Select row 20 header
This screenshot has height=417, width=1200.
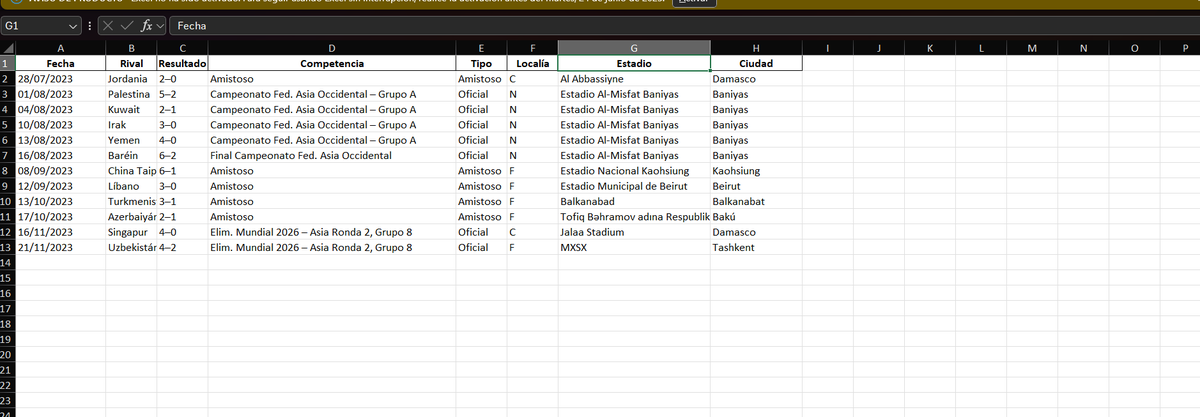pos(7,354)
